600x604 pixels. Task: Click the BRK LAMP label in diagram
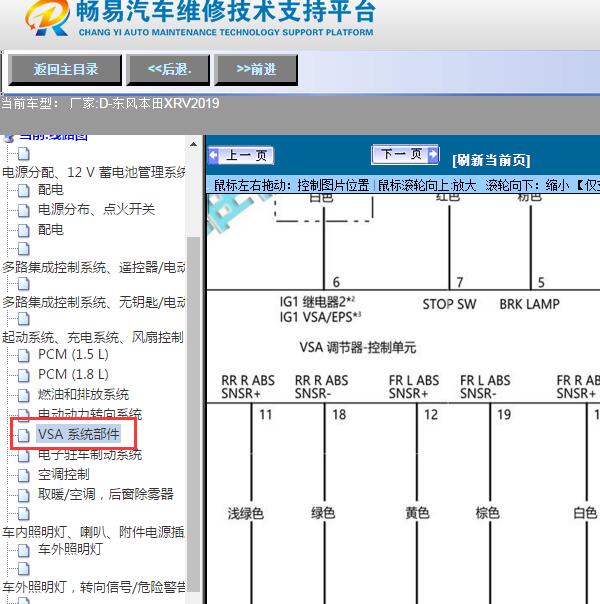(530, 304)
